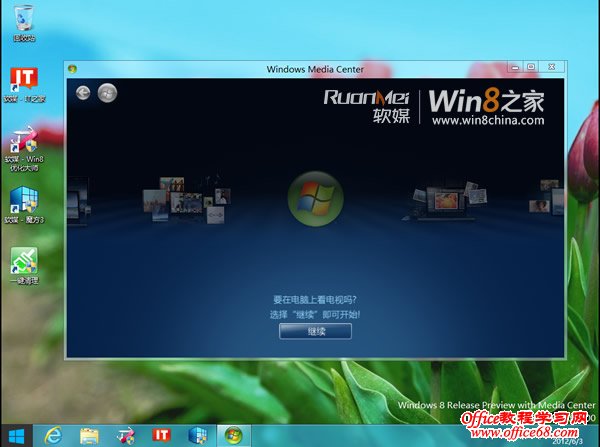The width and height of the screenshot is (600, 447).
Task: Click the taskbar date 2012/6/3
Action: pyautogui.click(x=567, y=442)
